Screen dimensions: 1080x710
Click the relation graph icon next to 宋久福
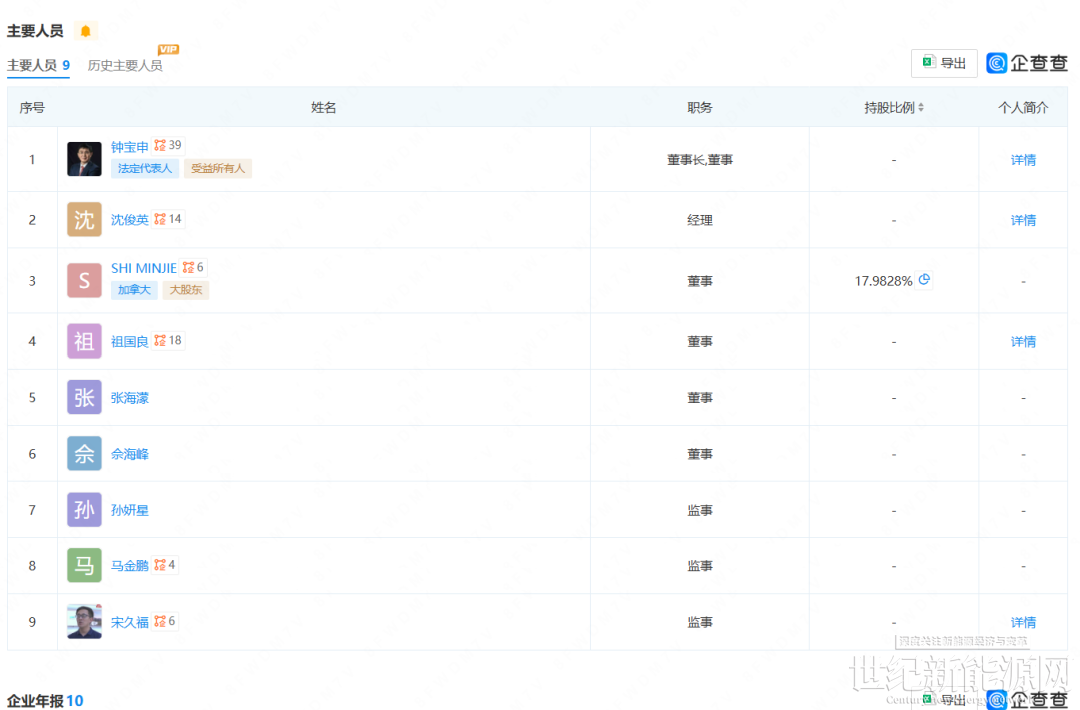point(160,621)
